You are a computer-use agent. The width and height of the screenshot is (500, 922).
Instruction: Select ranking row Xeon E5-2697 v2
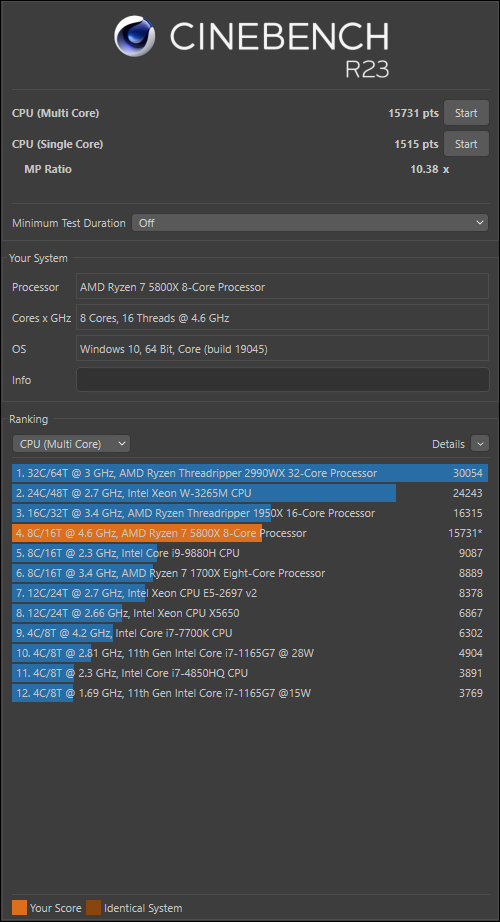tap(250, 593)
